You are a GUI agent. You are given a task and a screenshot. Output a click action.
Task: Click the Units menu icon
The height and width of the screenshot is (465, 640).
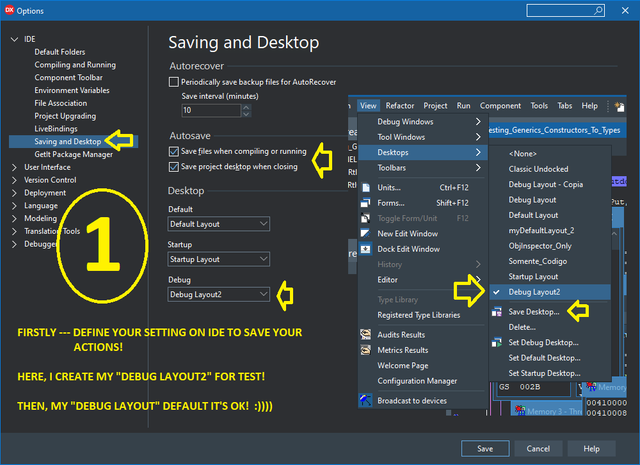coord(366,187)
